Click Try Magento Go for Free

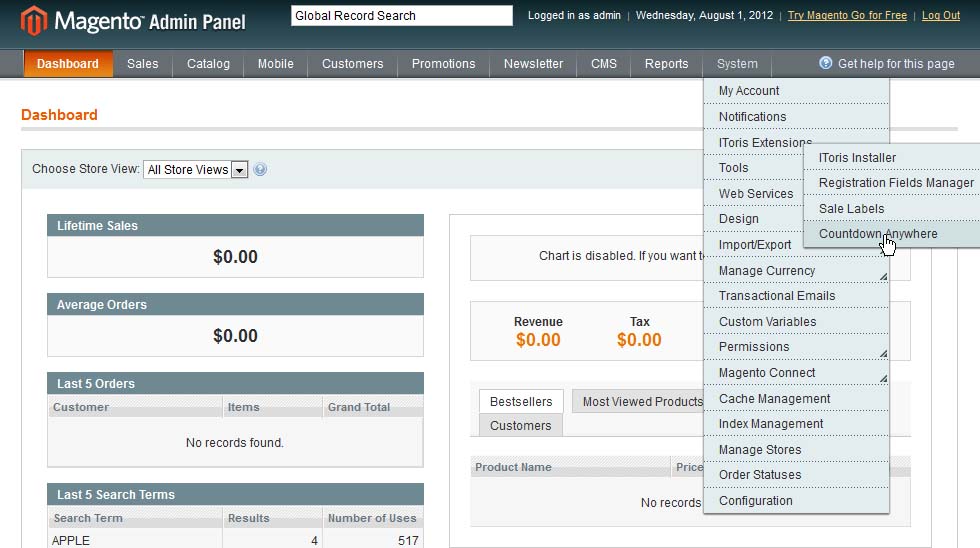[x=846, y=16]
